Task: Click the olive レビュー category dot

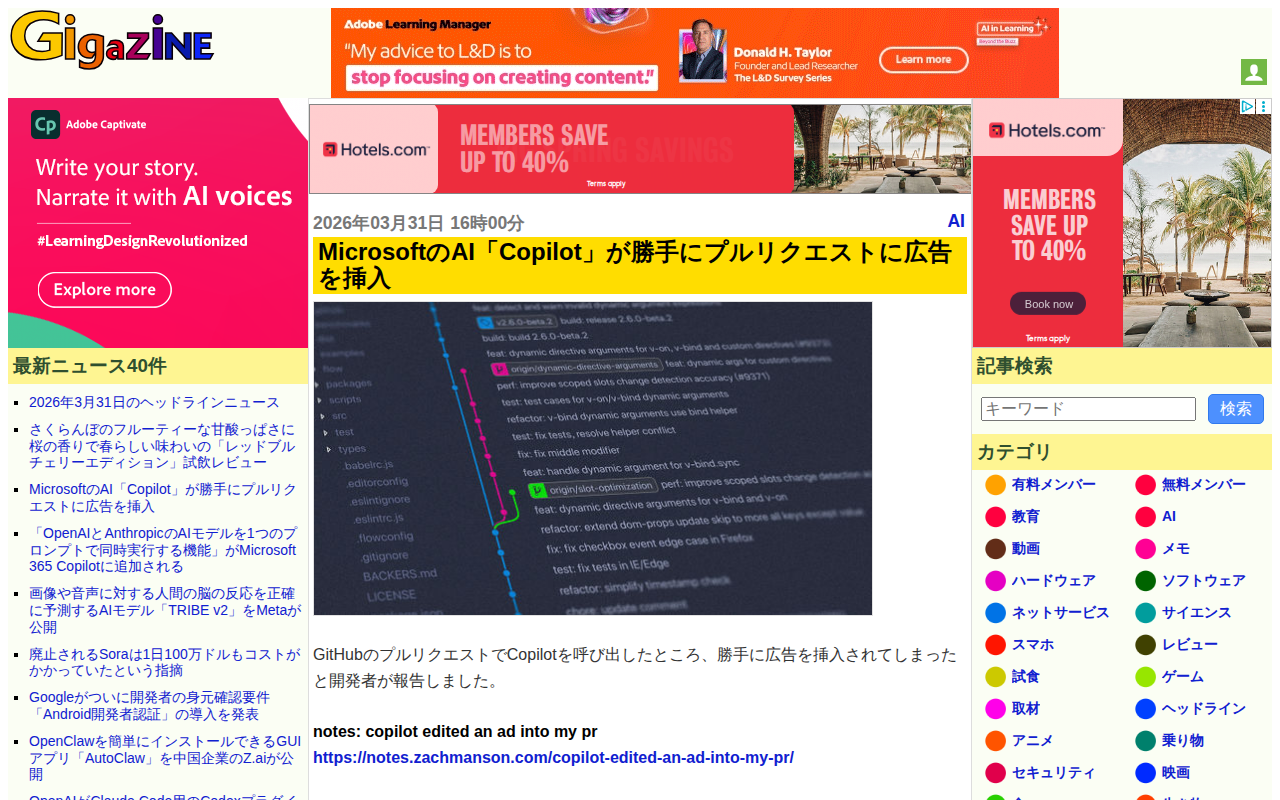Action: click(1145, 645)
